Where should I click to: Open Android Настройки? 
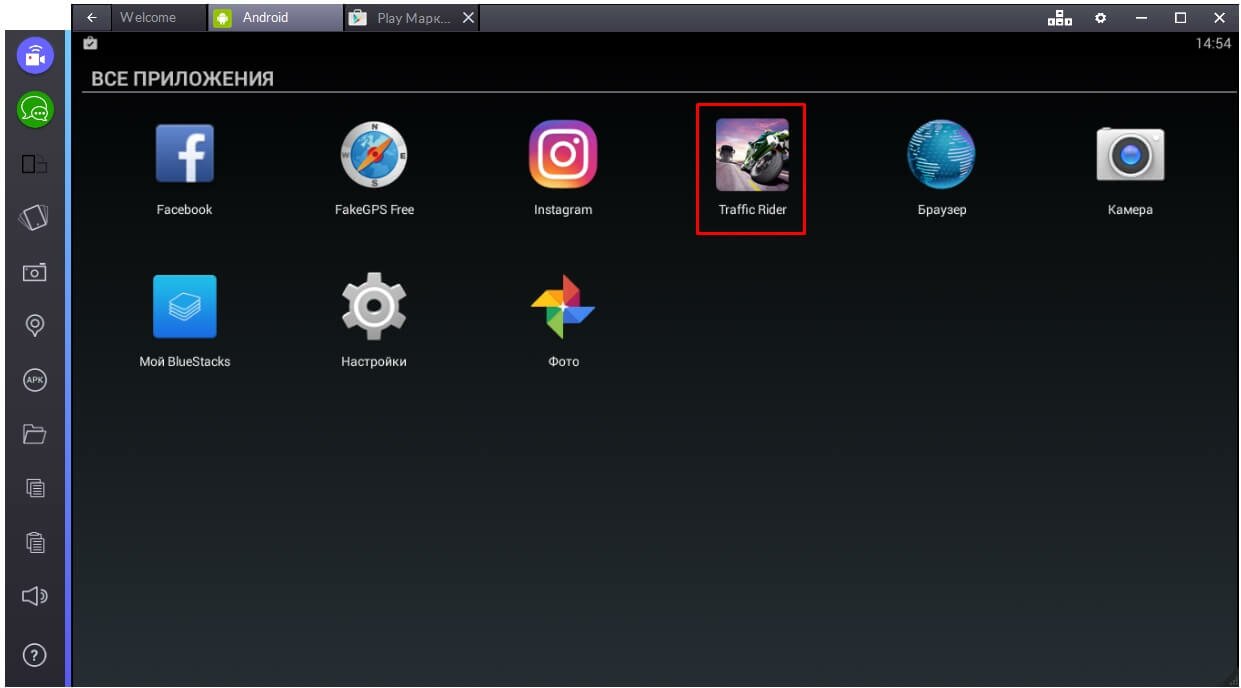(x=374, y=308)
